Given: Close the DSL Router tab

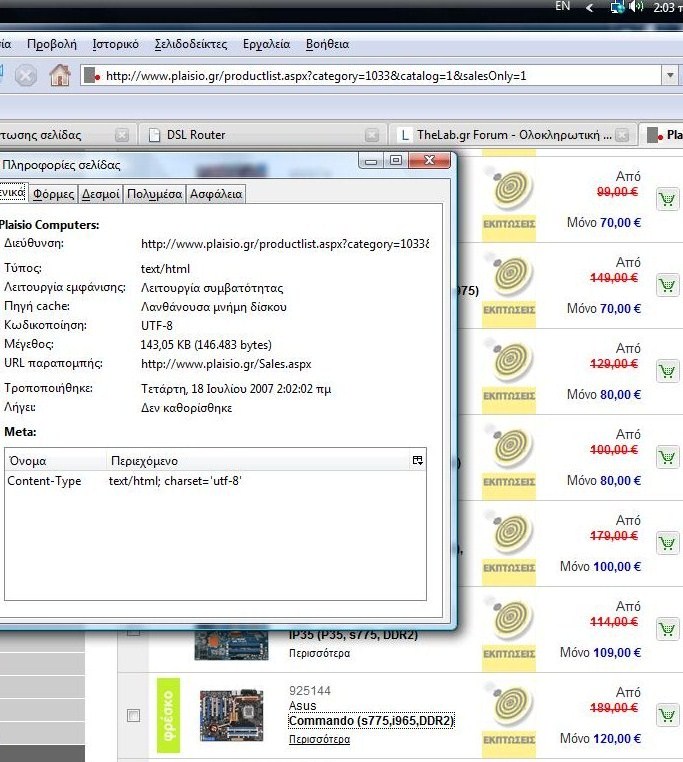Looking at the screenshot, I should click(372, 135).
